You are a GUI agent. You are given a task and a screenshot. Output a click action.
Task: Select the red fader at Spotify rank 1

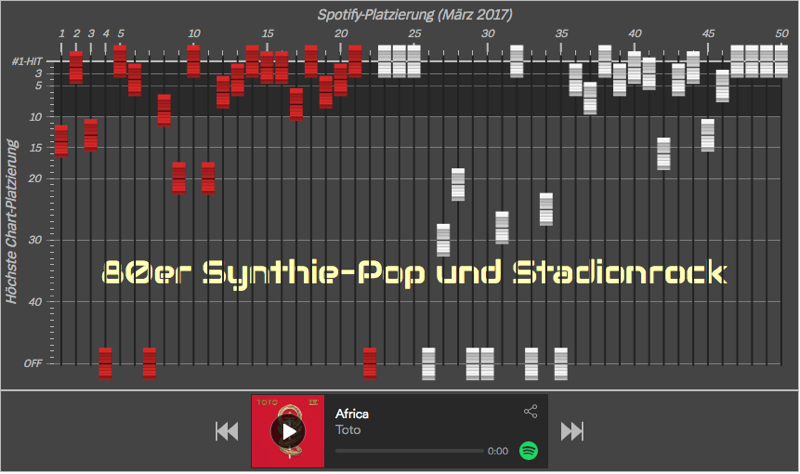point(61,141)
